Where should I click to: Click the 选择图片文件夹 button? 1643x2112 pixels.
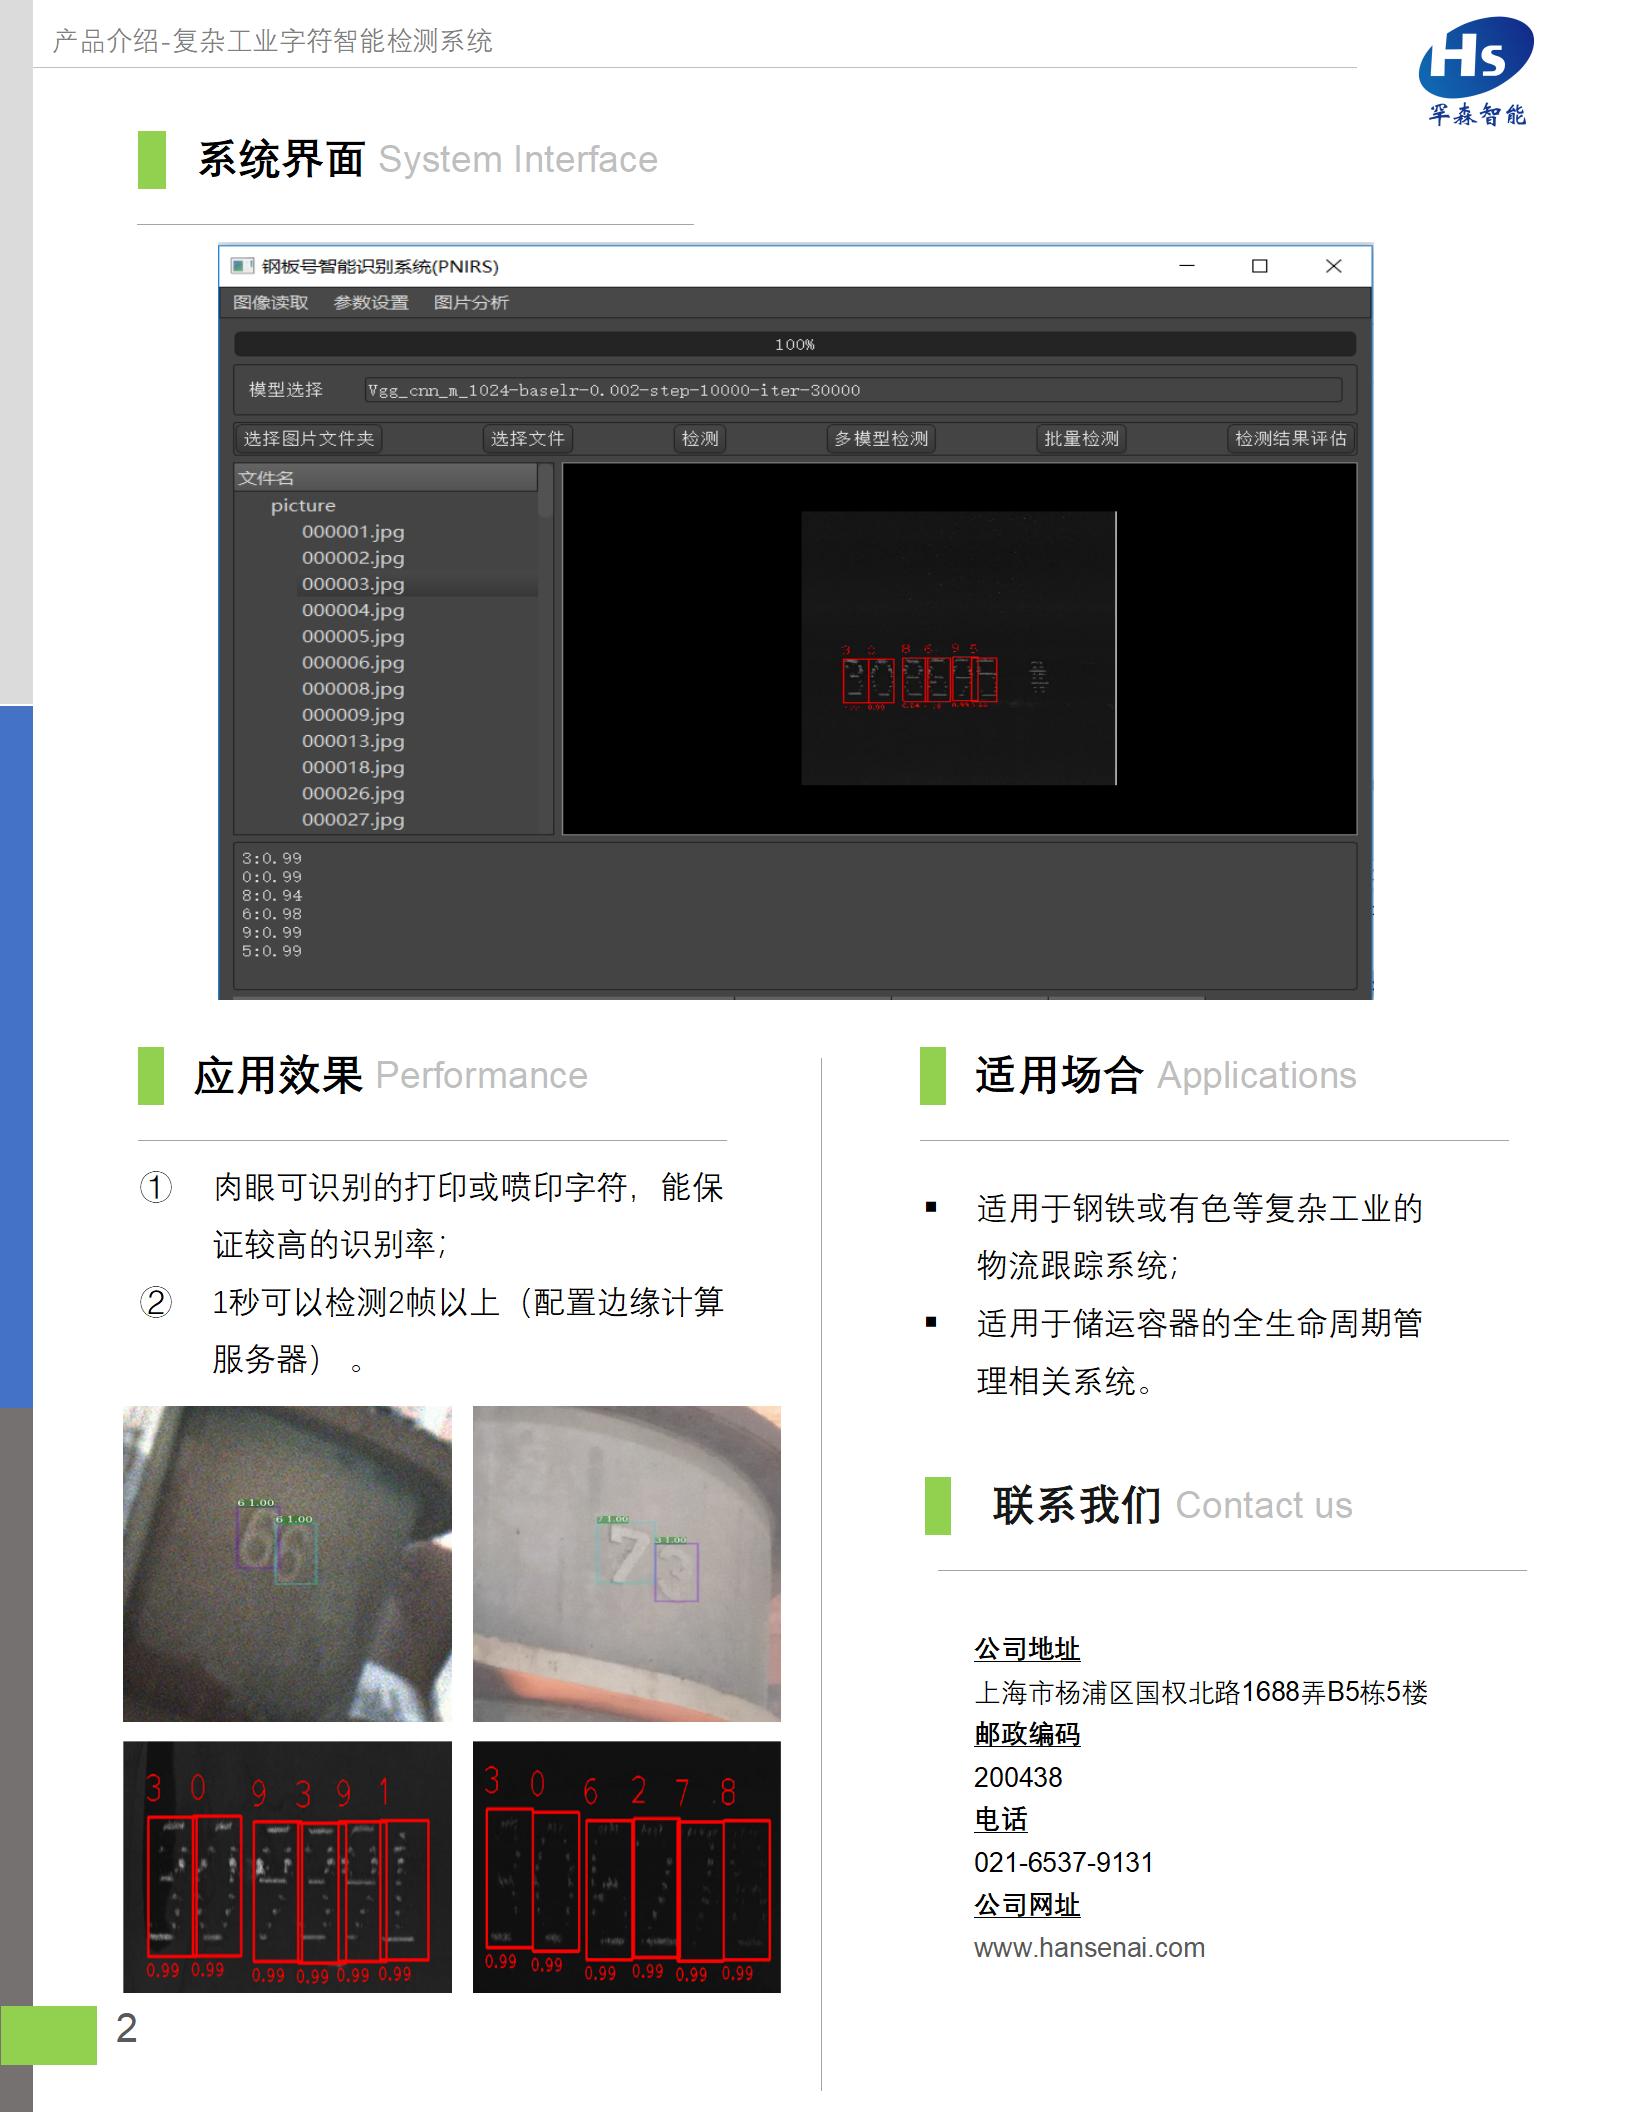tap(308, 438)
